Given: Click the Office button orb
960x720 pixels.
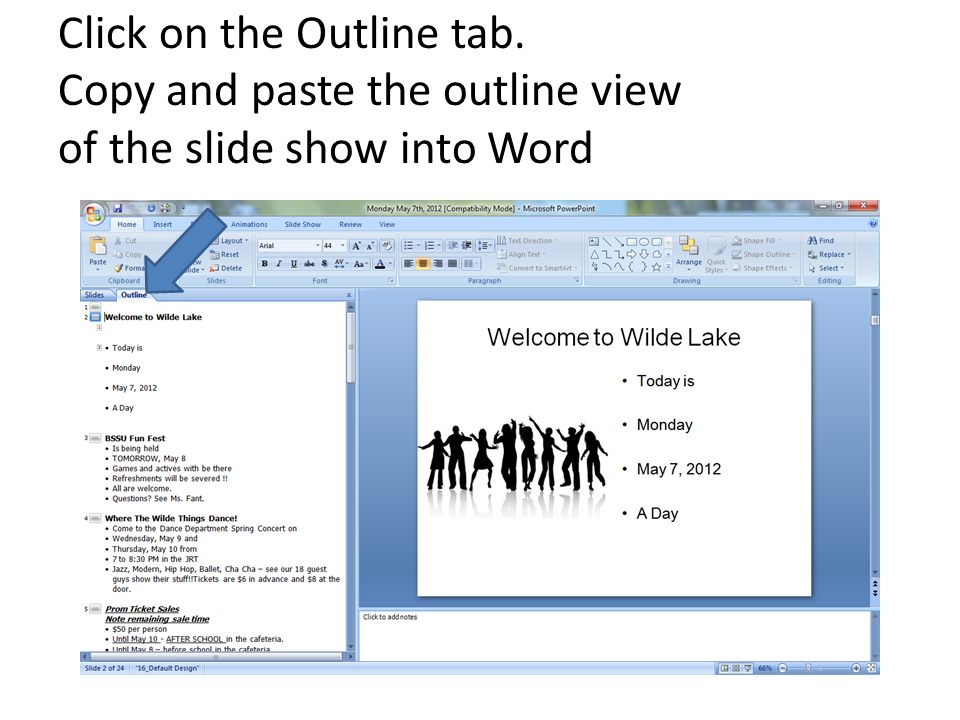Looking at the screenshot, I should 94,214.
